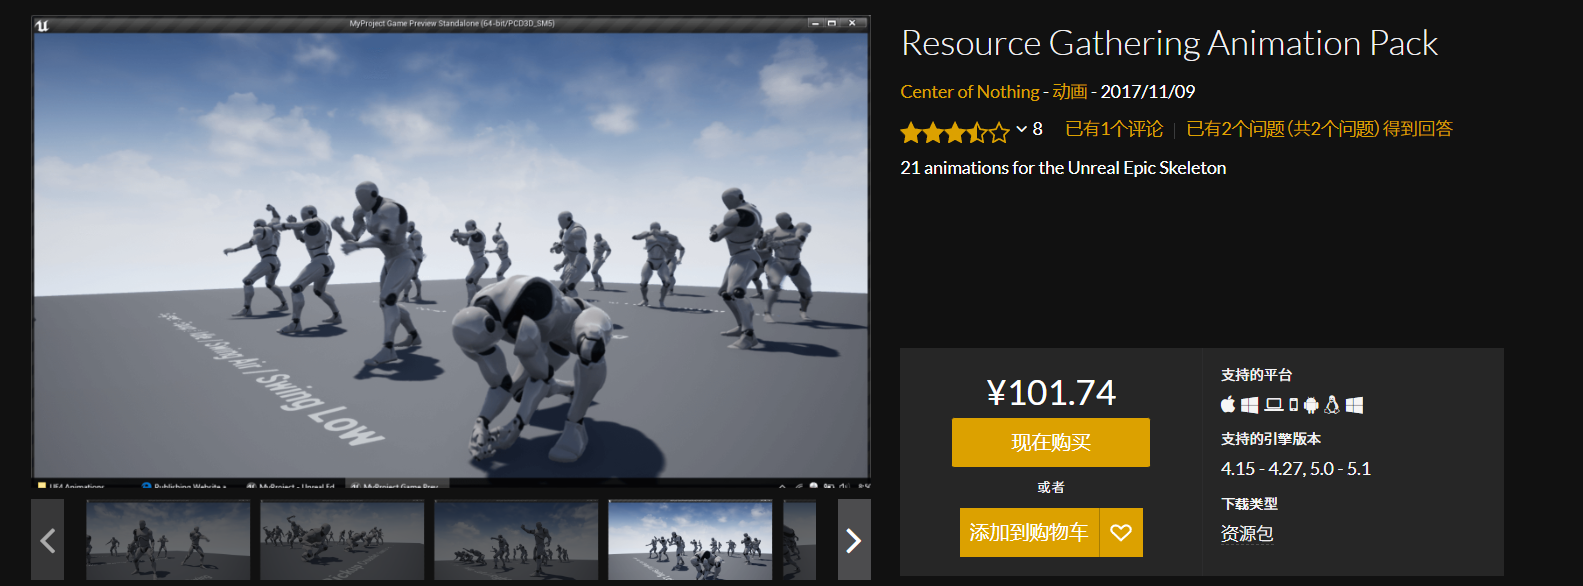Image resolution: width=1583 pixels, height=586 pixels.
Task: Click the 支持的平台 heading
Action: [1257, 375]
